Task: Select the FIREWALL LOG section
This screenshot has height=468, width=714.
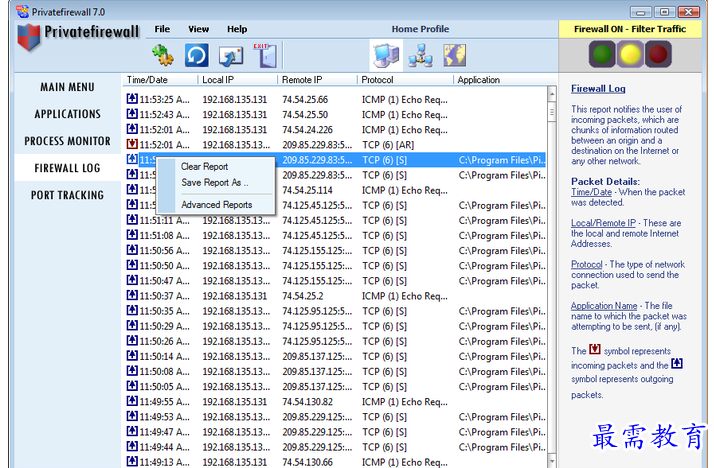Action: [67, 168]
